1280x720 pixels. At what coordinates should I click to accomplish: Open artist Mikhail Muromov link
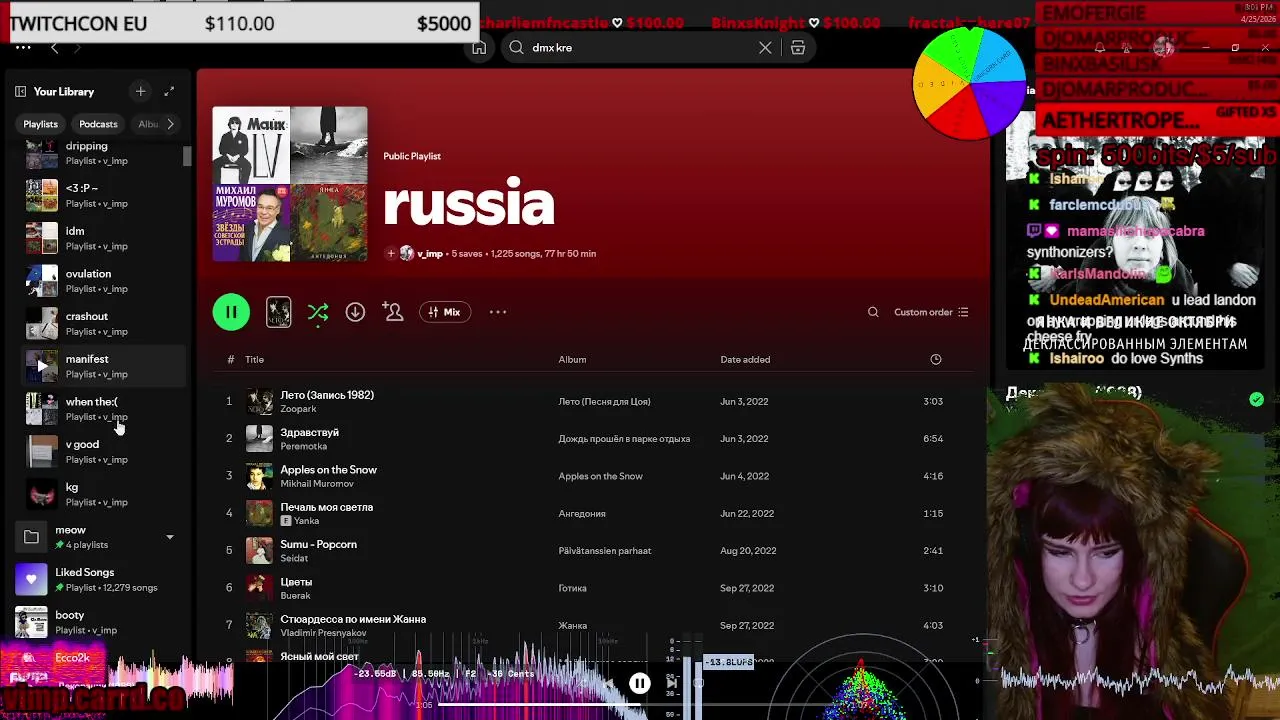coord(317,484)
